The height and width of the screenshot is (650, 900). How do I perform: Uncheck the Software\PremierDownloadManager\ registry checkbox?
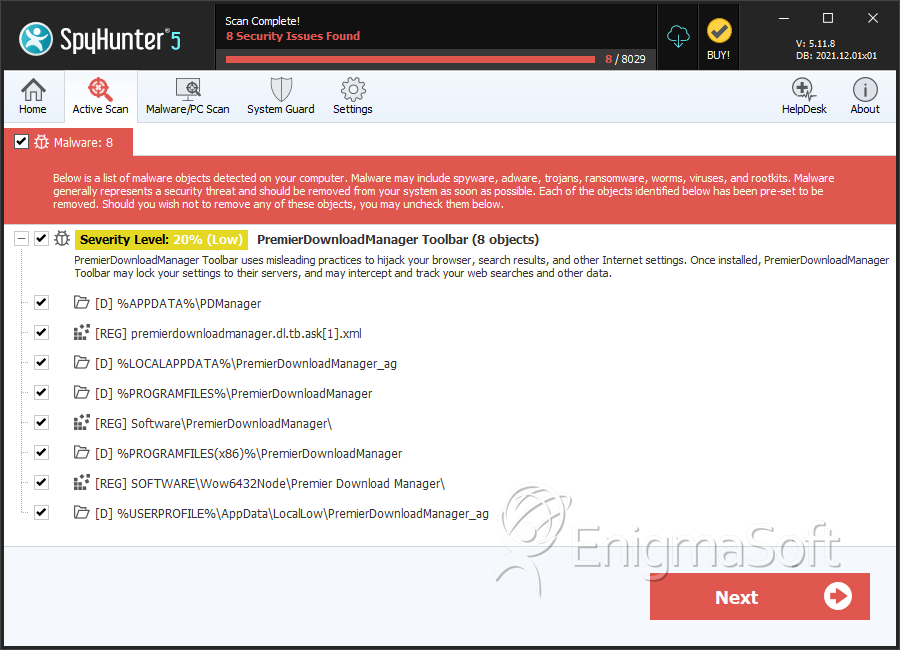pyautogui.click(x=41, y=423)
